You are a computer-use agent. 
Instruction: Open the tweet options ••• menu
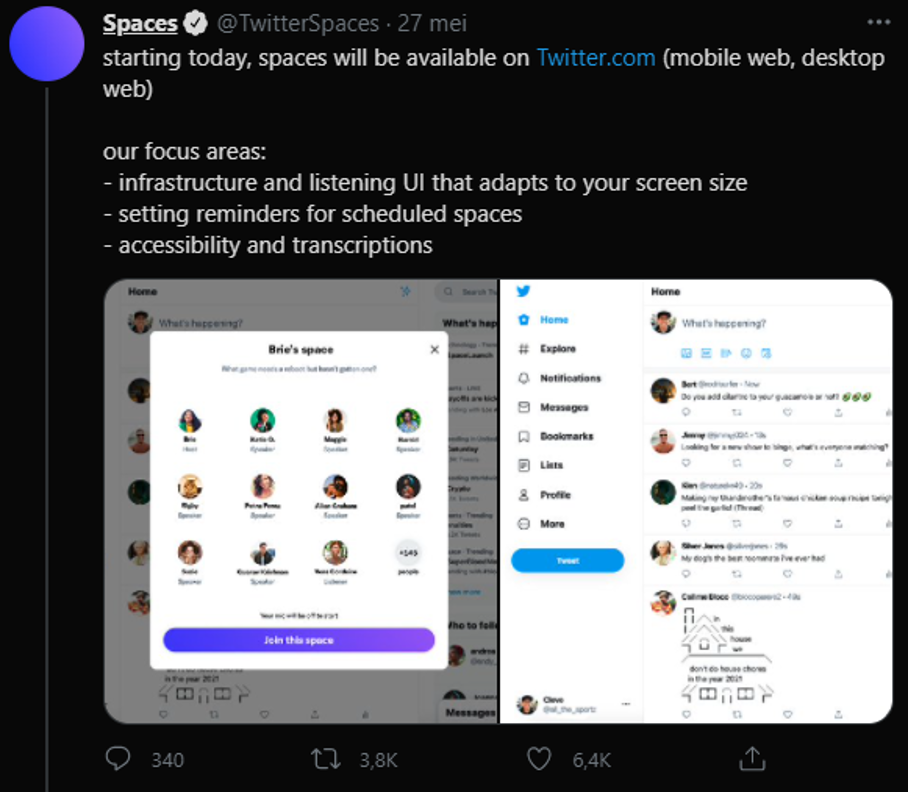pyautogui.click(x=877, y=23)
